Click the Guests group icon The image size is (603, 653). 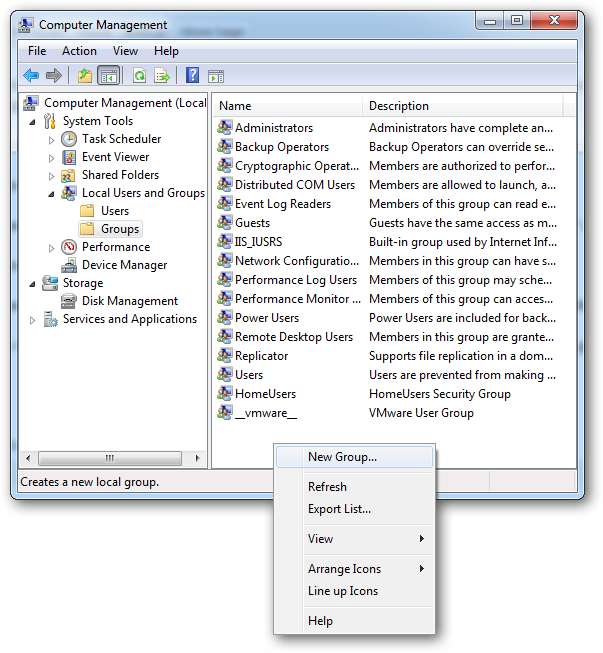click(x=225, y=222)
